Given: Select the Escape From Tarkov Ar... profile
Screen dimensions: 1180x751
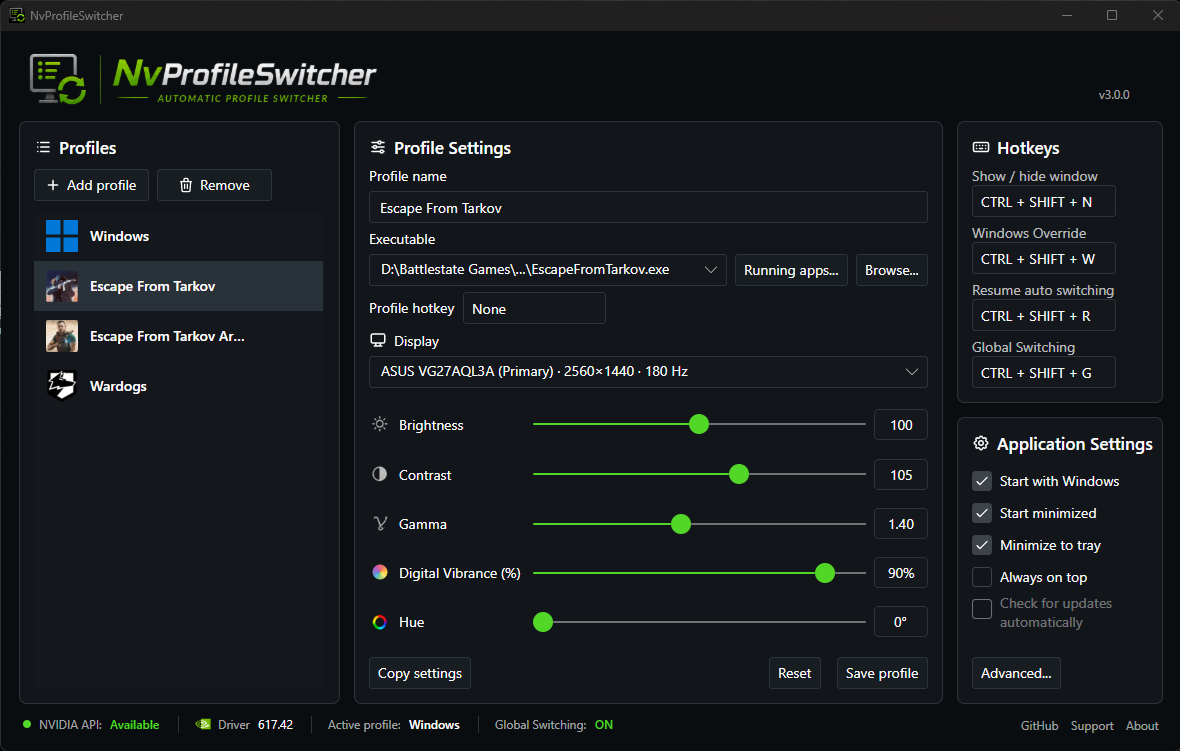Looking at the screenshot, I should [x=178, y=336].
